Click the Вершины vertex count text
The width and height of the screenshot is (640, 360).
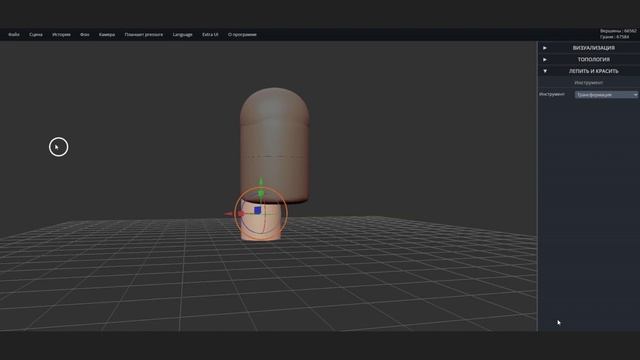[x=618, y=31]
